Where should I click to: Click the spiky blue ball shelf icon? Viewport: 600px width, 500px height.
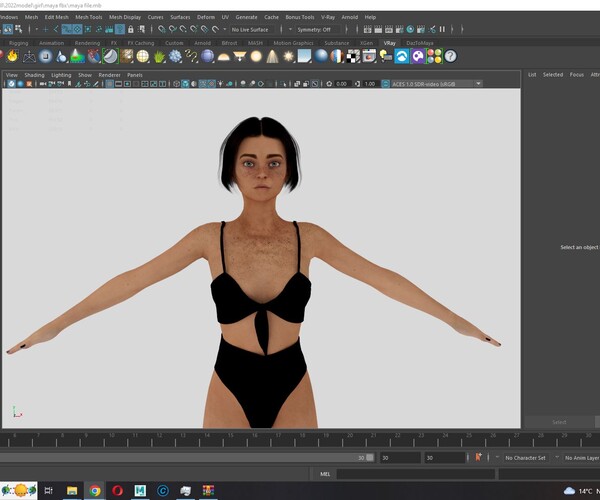tap(175, 57)
